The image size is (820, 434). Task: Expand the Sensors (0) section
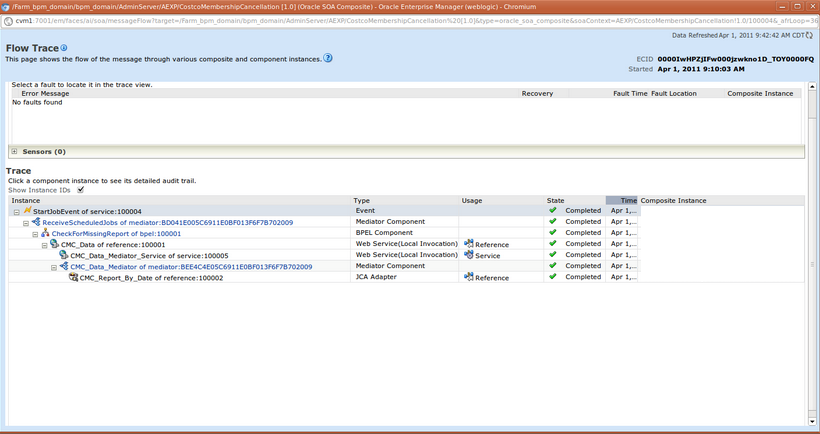tap(15, 152)
